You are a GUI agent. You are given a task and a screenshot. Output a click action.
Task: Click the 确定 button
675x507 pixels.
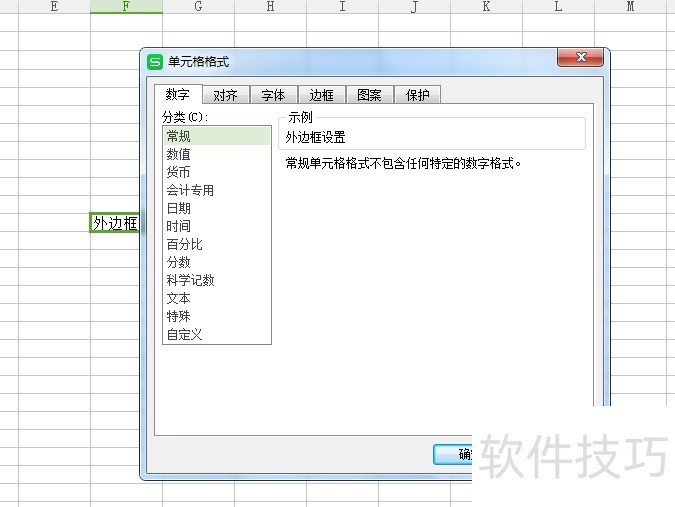453,454
